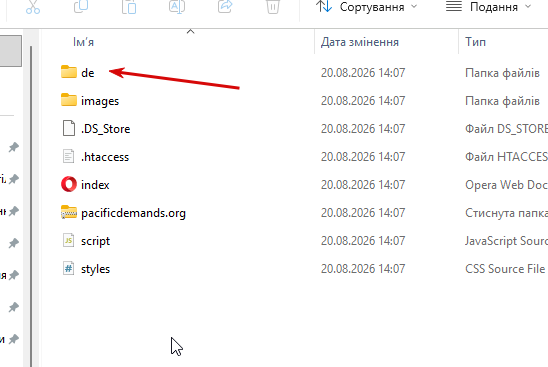
Task: Click 'JavaScript Sourc' type cell
Action: point(506,240)
